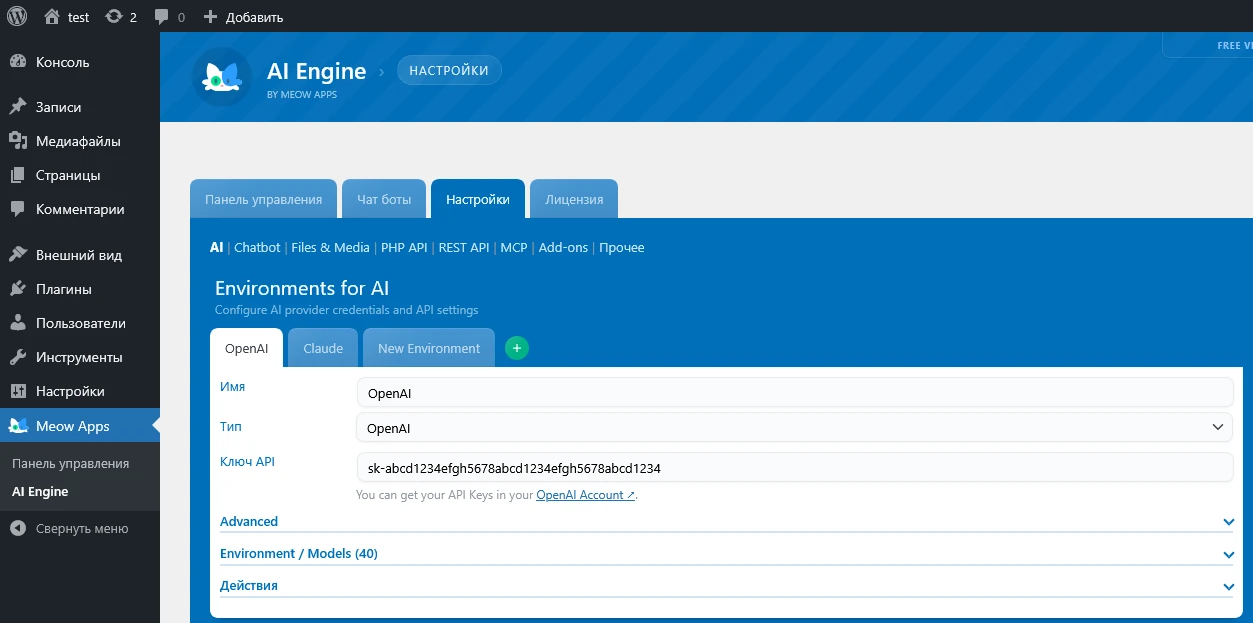Switch to New Environment tab

coord(429,348)
